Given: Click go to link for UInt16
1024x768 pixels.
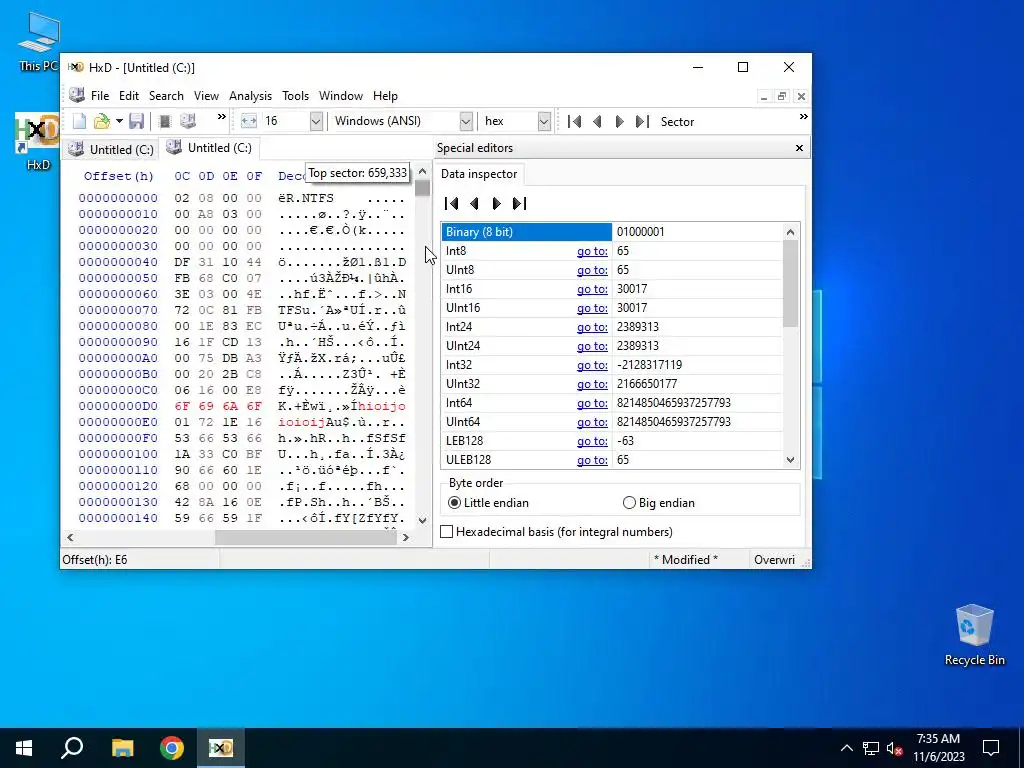Looking at the screenshot, I should (592, 308).
